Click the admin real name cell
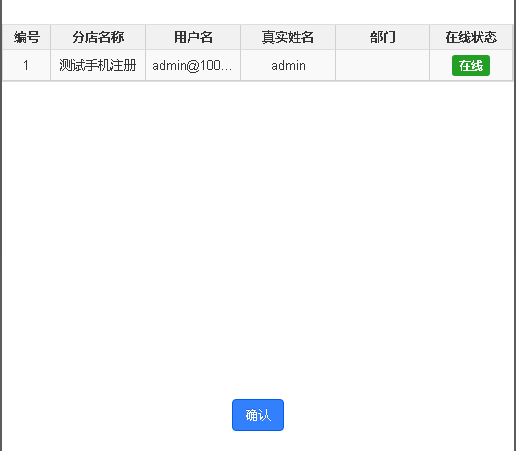Image resolution: width=516 pixels, height=451 pixels. 288,65
